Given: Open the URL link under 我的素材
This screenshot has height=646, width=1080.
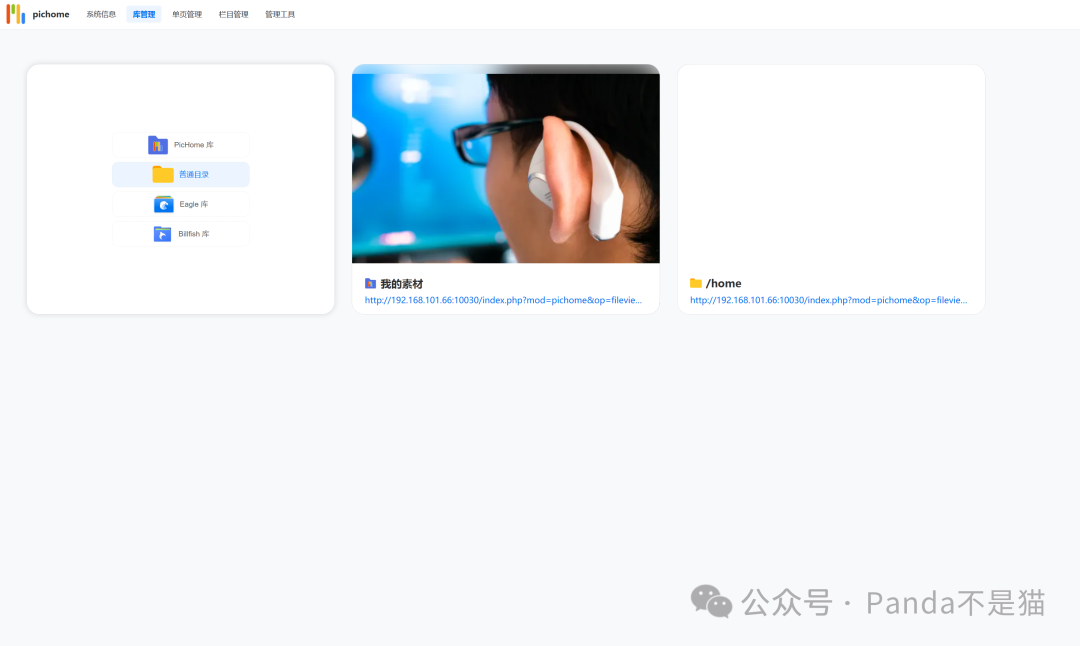Looking at the screenshot, I should (503, 300).
